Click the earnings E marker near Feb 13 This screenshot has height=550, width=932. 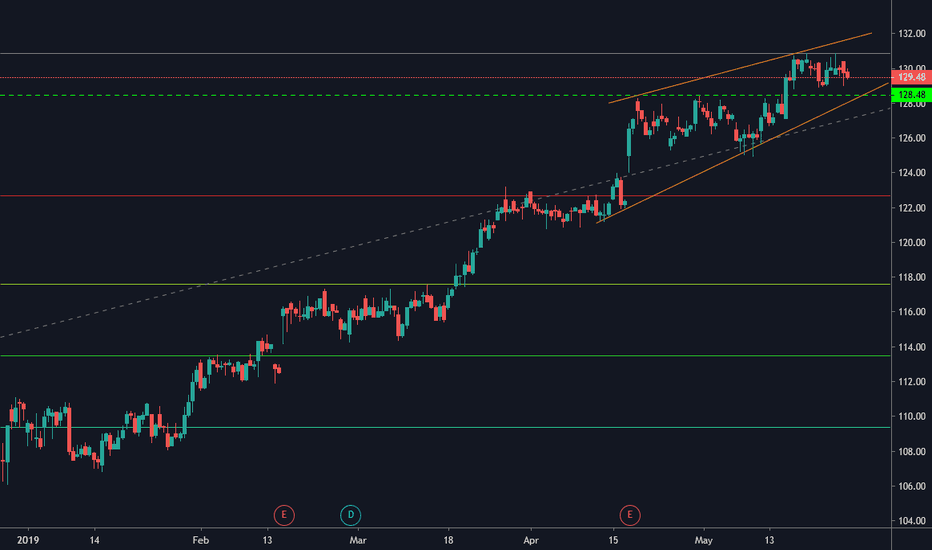(284, 515)
